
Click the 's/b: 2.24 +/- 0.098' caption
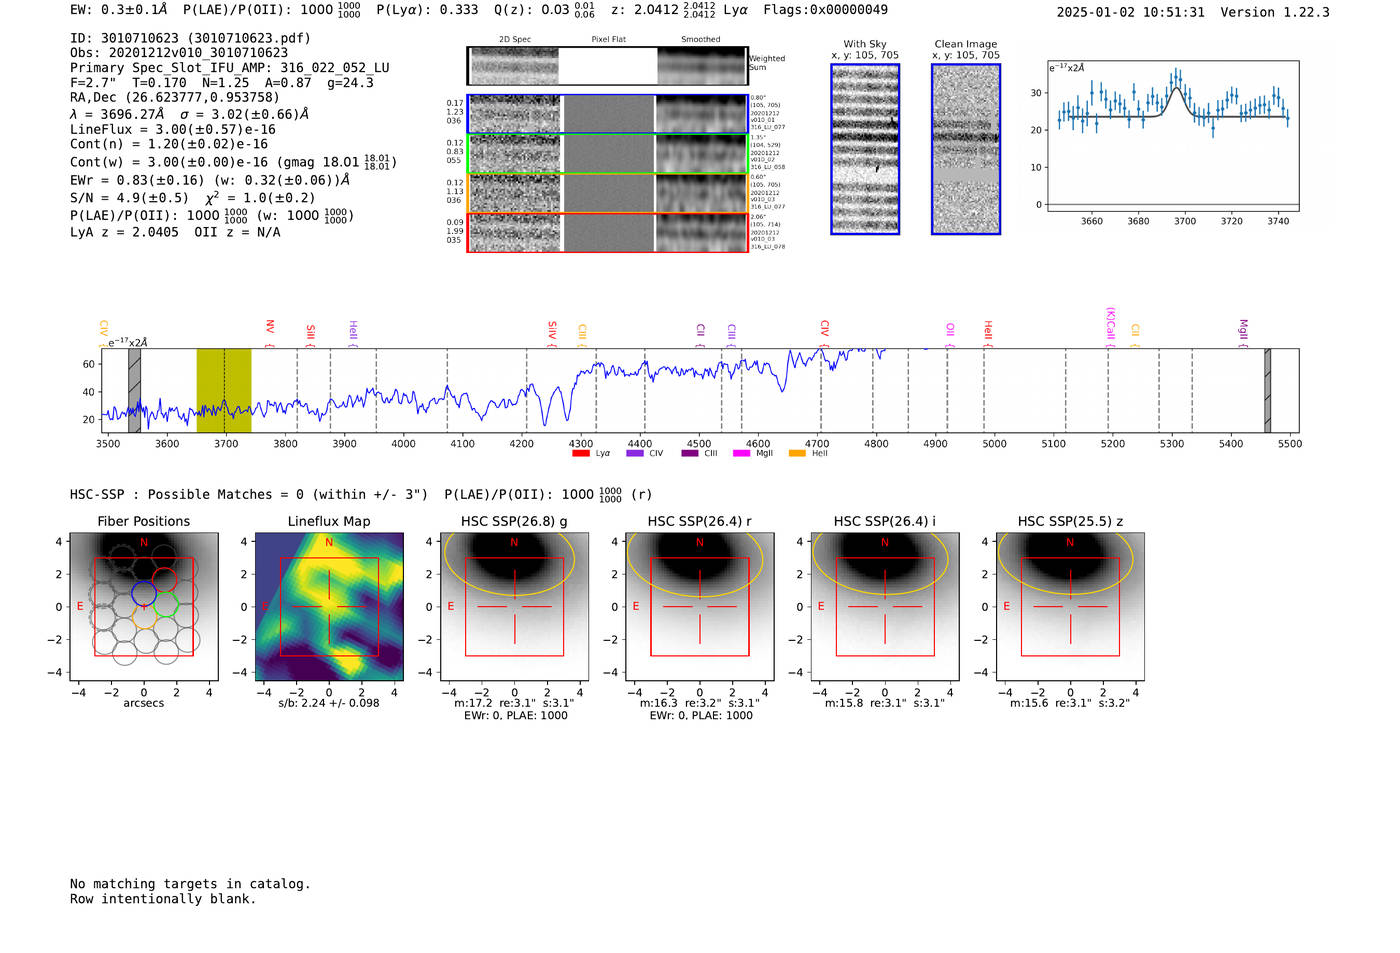(x=329, y=703)
